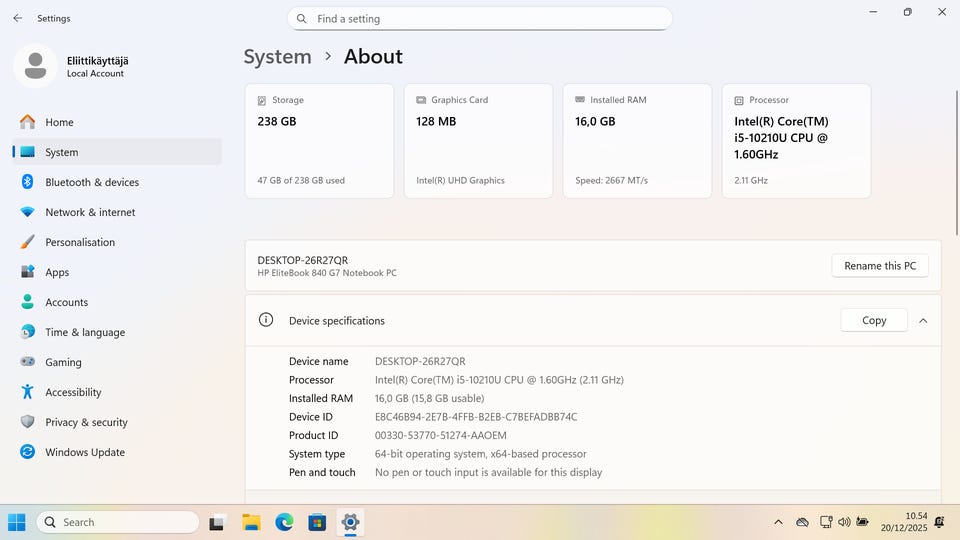Open Microsoft Store from taskbar

(x=317, y=522)
